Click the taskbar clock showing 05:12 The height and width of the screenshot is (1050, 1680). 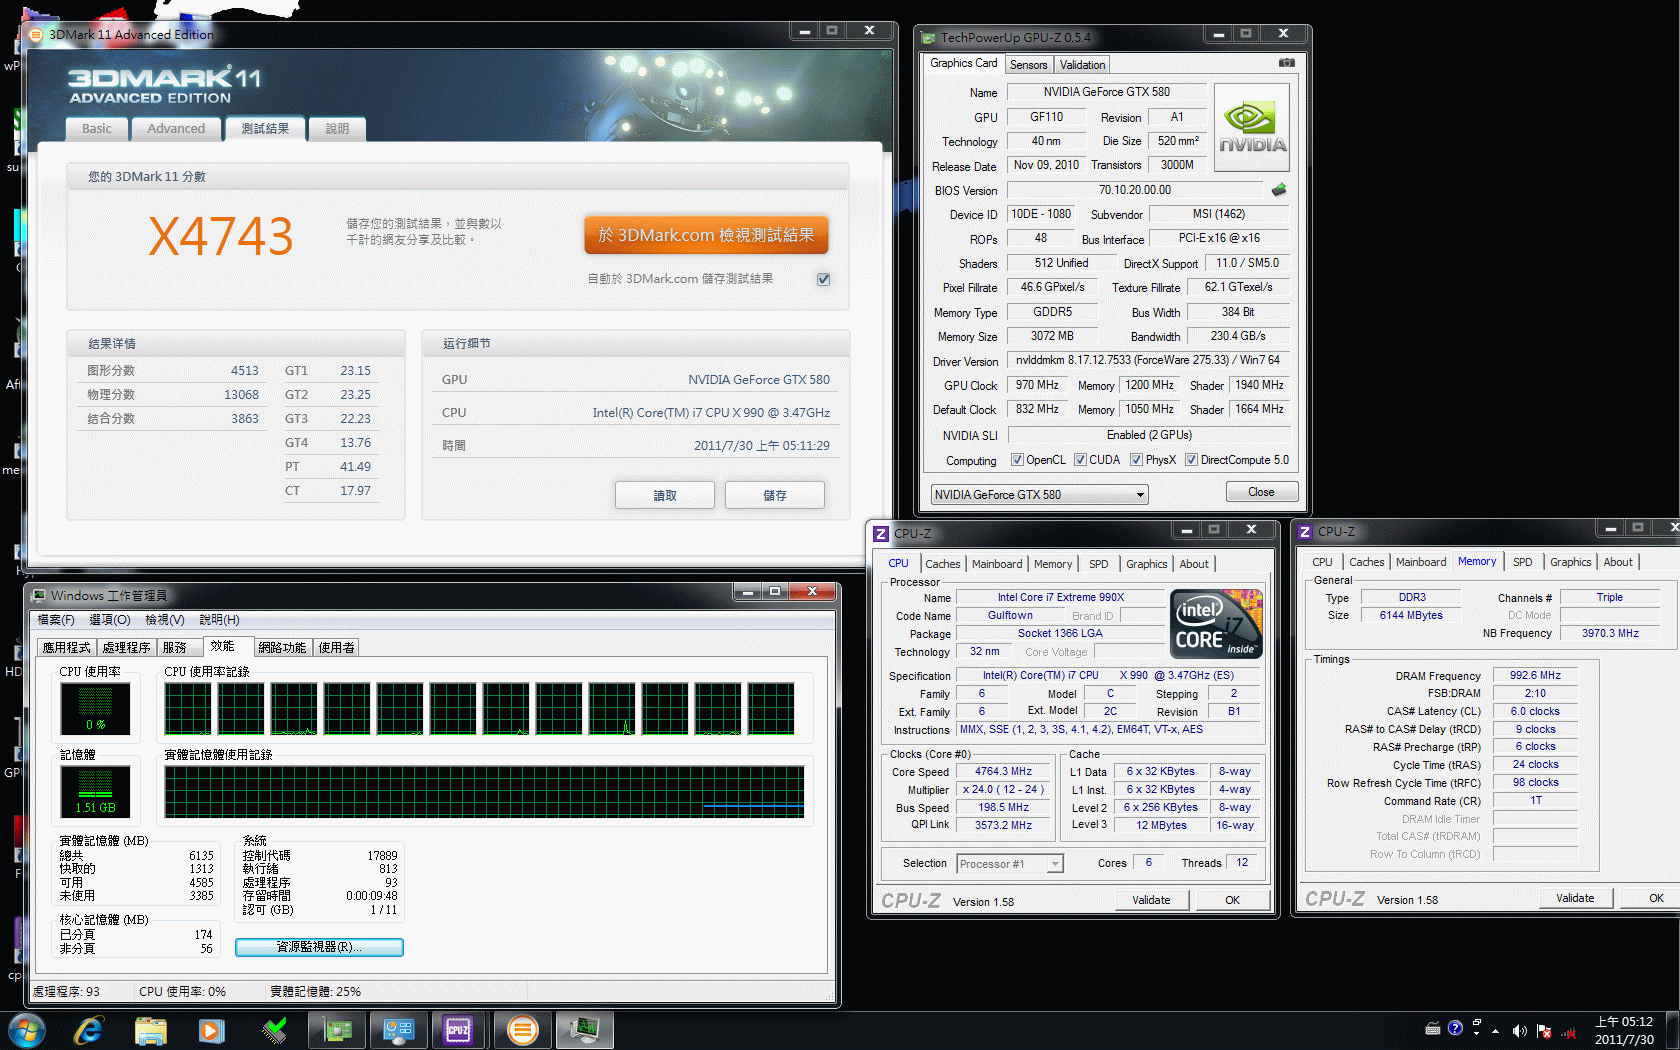point(1624,1030)
